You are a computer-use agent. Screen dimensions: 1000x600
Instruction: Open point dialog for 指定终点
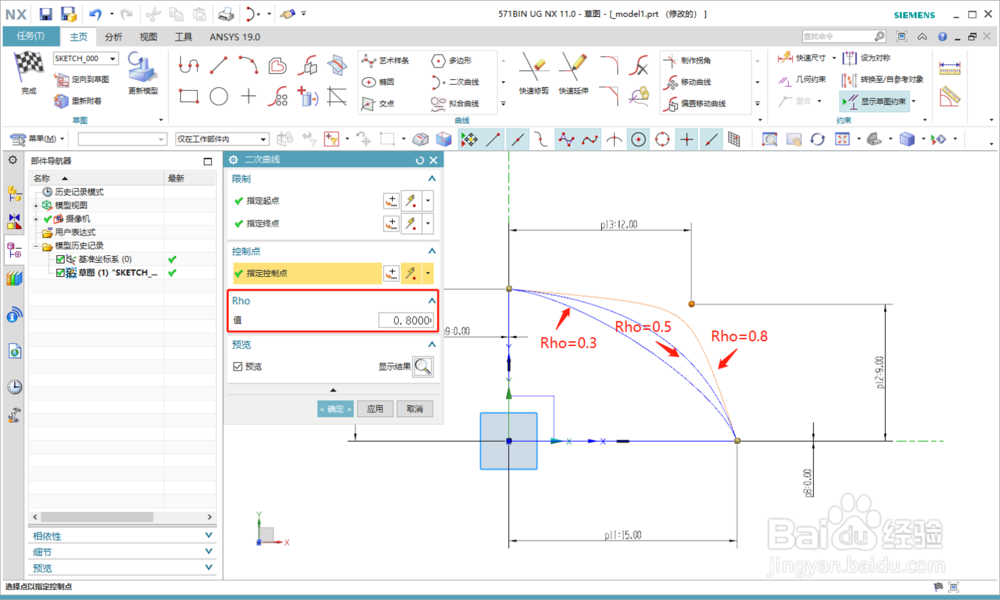point(391,224)
